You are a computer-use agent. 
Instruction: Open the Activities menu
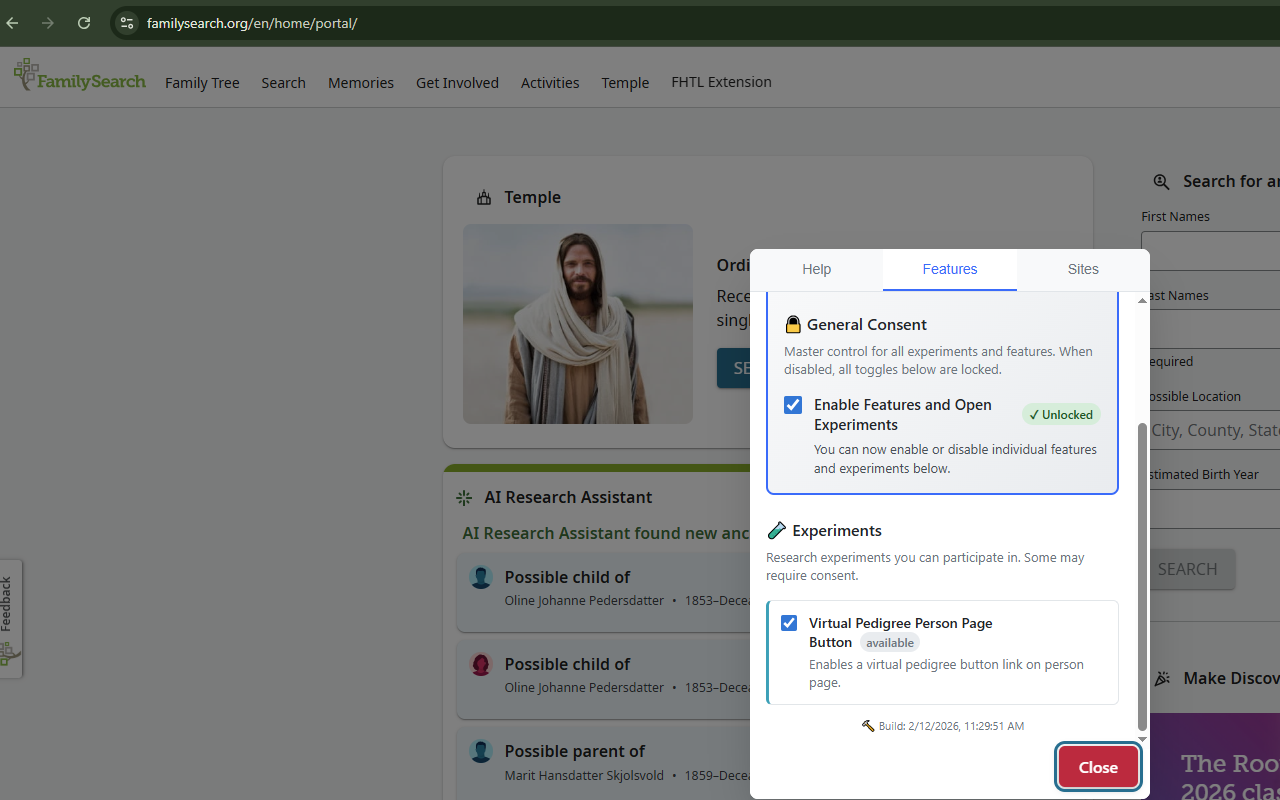point(550,83)
